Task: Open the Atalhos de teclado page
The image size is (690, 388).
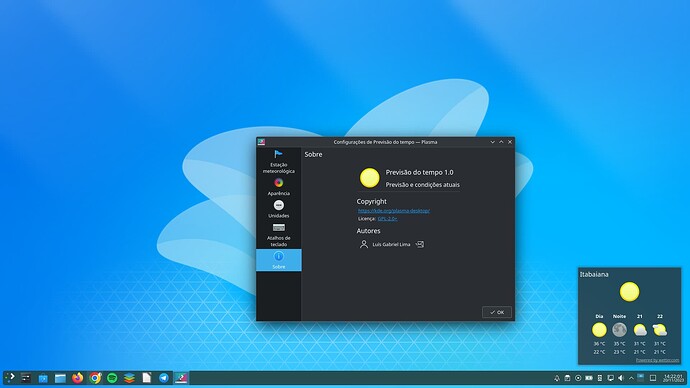Action: 279,235
